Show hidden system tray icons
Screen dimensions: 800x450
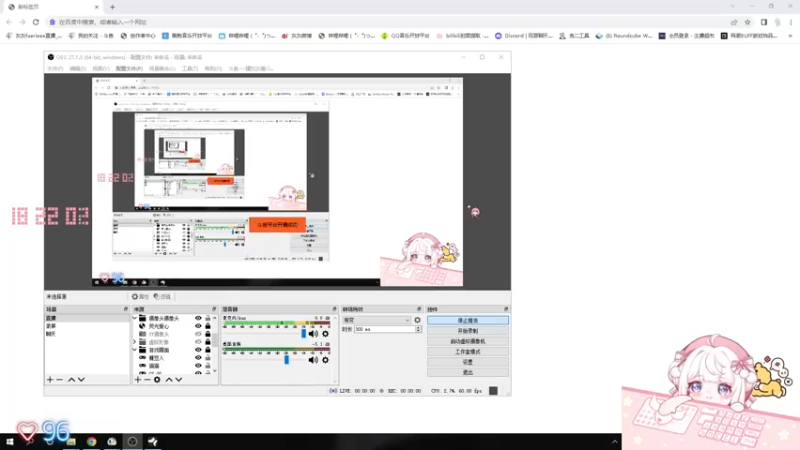coord(614,442)
